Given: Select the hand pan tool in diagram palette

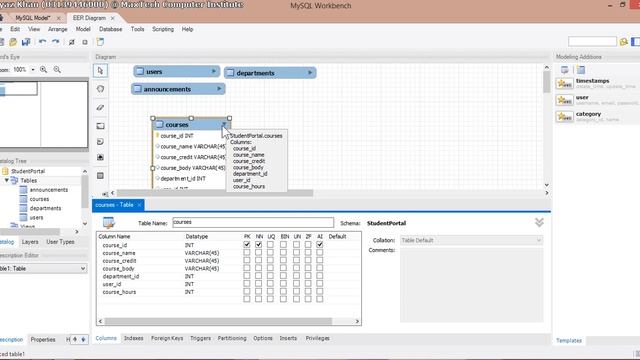Looking at the screenshot, I should pyautogui.click(x=100, y=89).
